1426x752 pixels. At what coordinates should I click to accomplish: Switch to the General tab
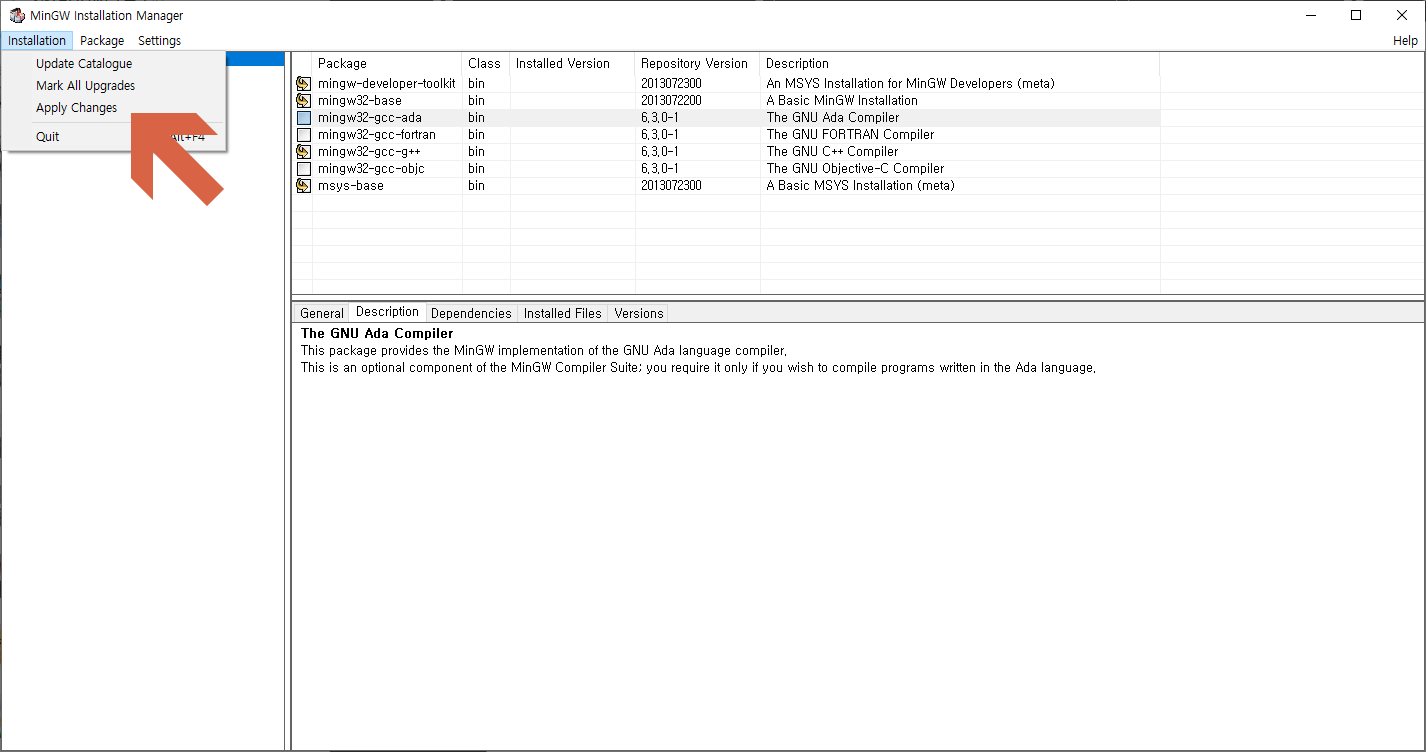322,313
